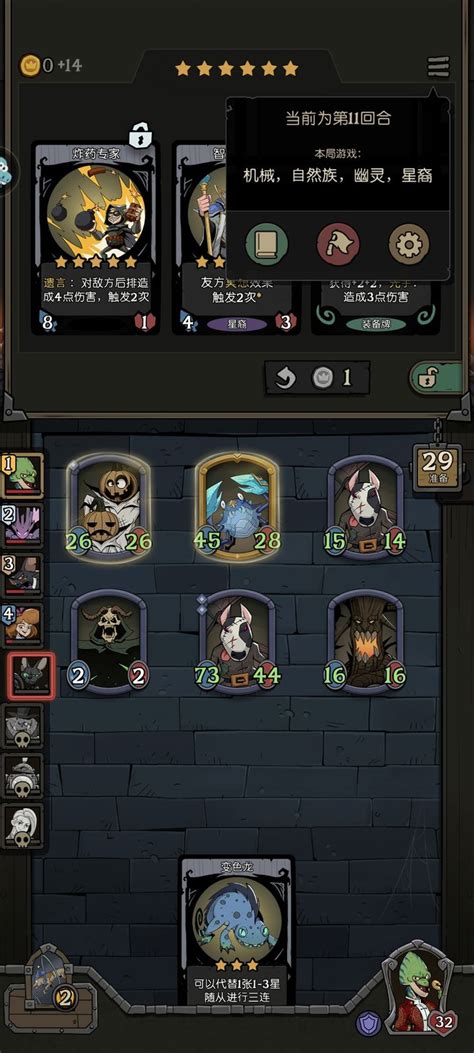Refresh the shop for 1 coin
Image resolution: width=474 pixels, height=1053 pixels.
click(x=318, y=377)
